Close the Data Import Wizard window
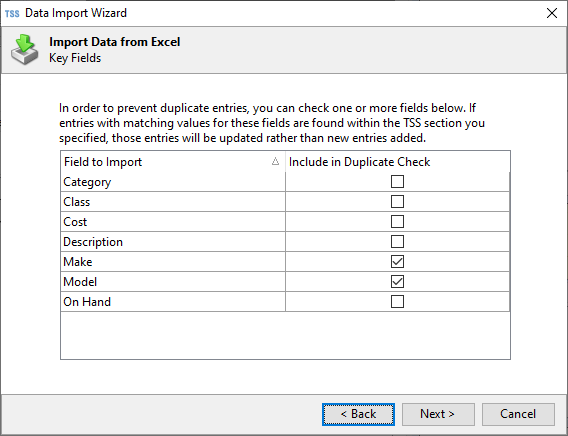 point(552,13)
